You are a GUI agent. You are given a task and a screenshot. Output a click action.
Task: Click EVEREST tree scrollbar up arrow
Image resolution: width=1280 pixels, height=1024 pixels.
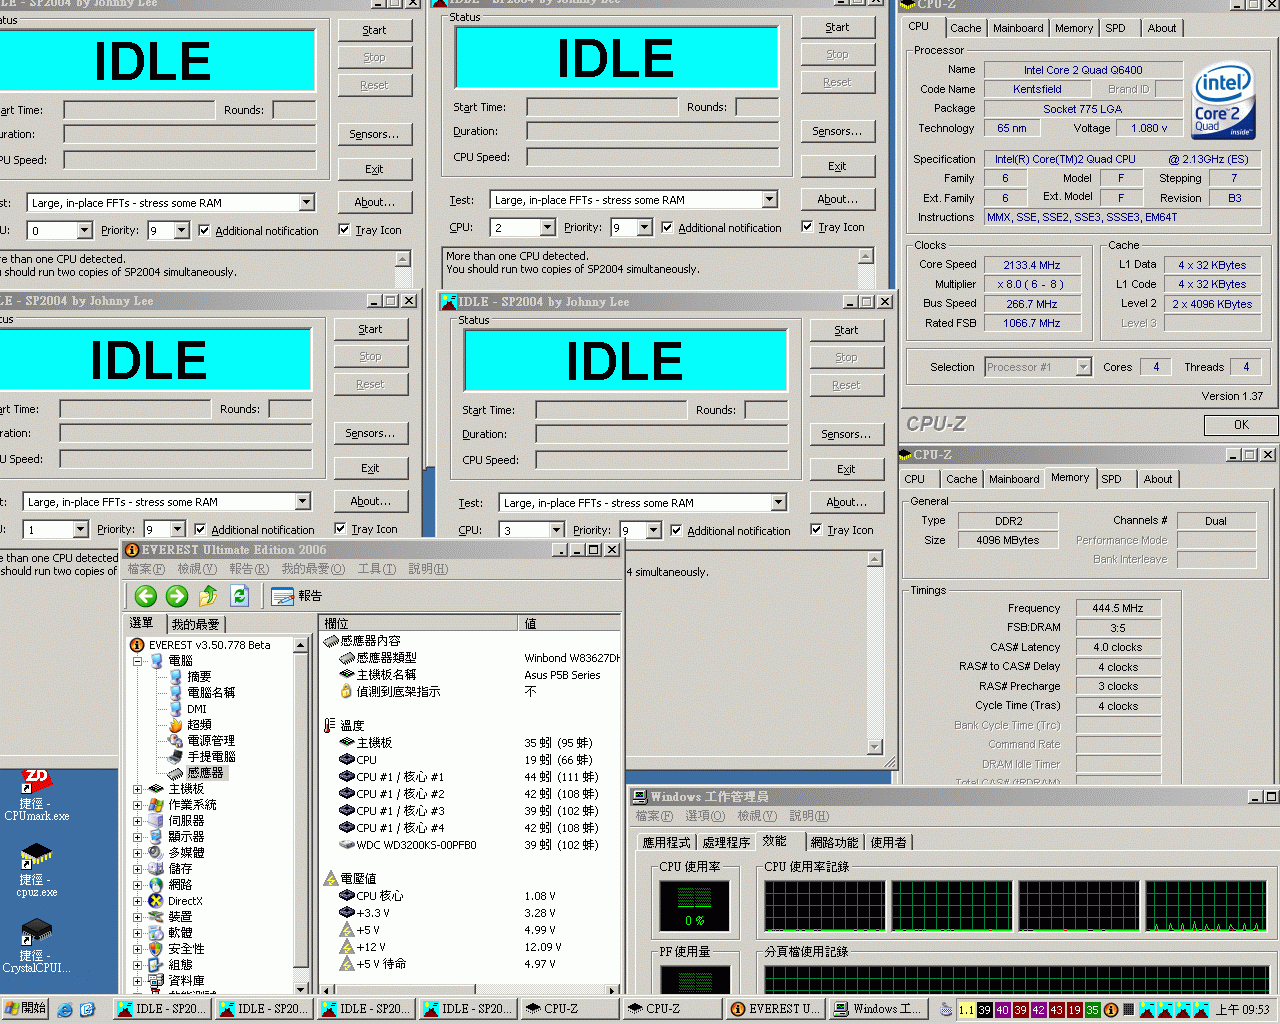(300, 645)
